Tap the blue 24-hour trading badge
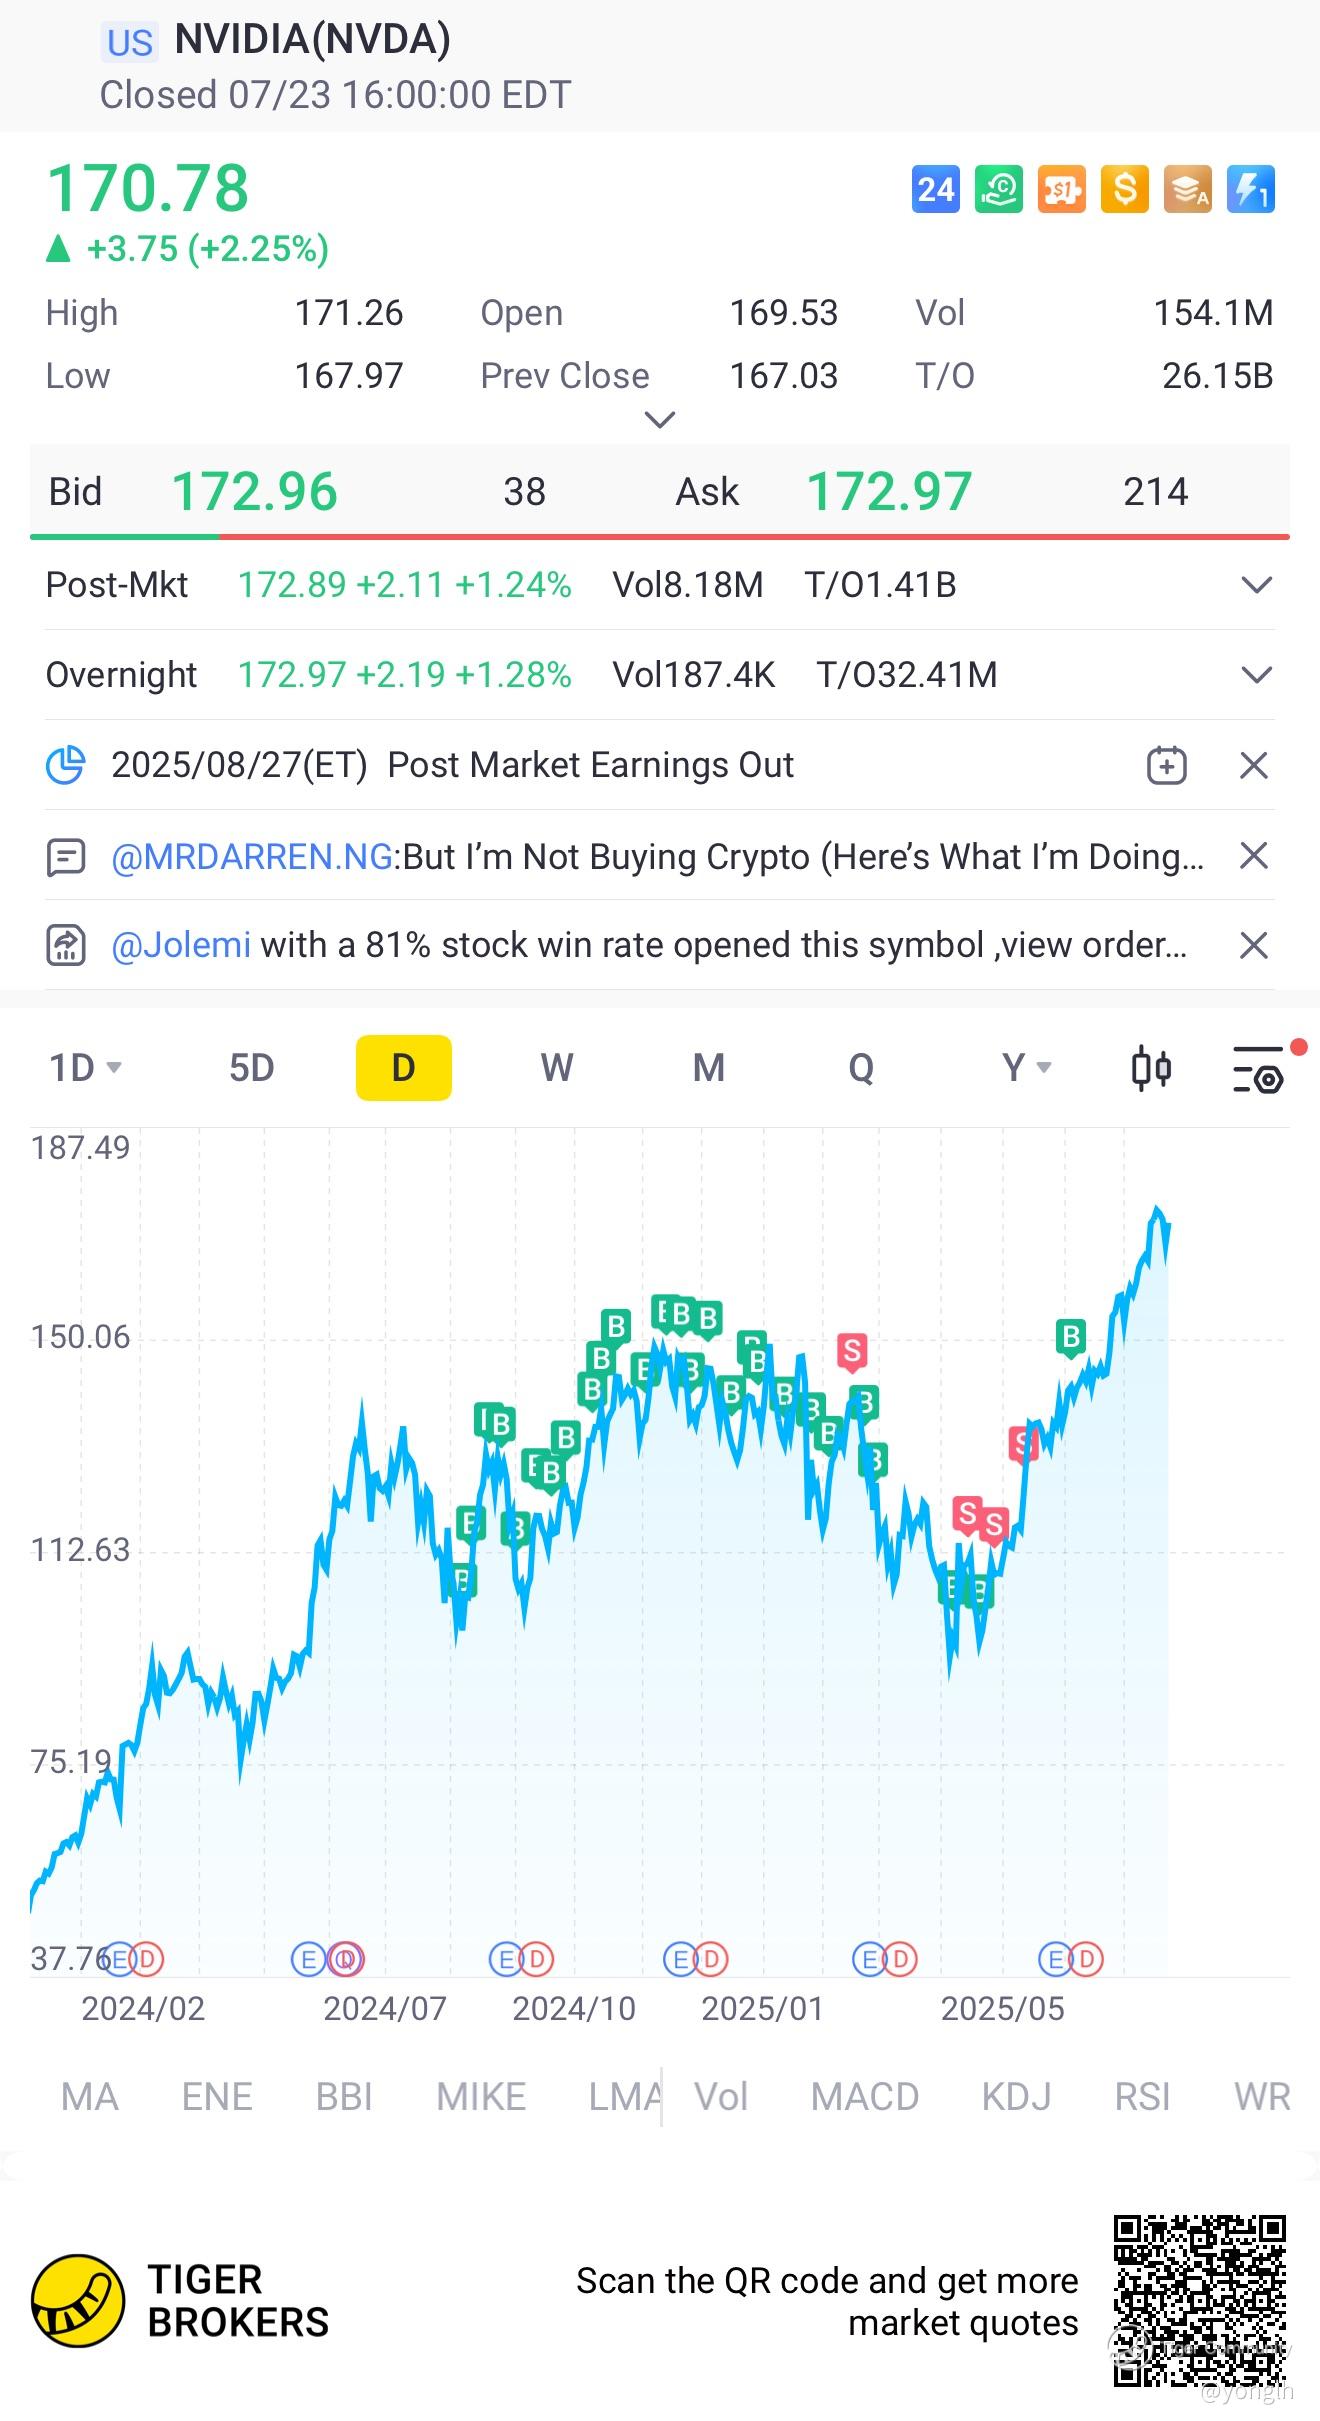 click(935, 189)
